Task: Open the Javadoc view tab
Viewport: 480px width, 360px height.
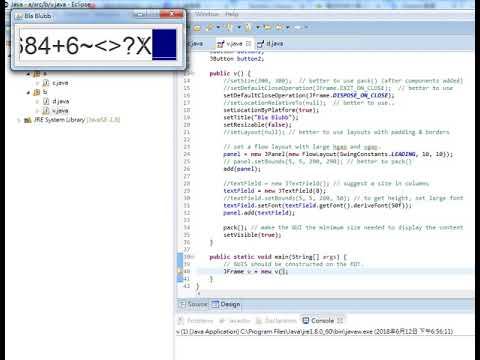Action: 235,321
